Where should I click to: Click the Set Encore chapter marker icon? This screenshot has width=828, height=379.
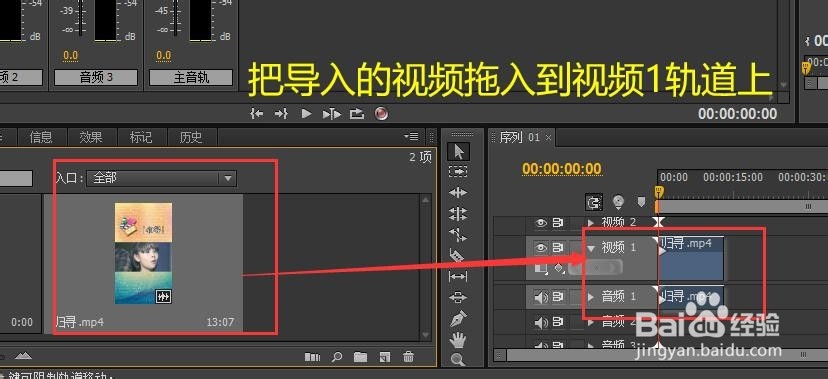coord(618,202)
